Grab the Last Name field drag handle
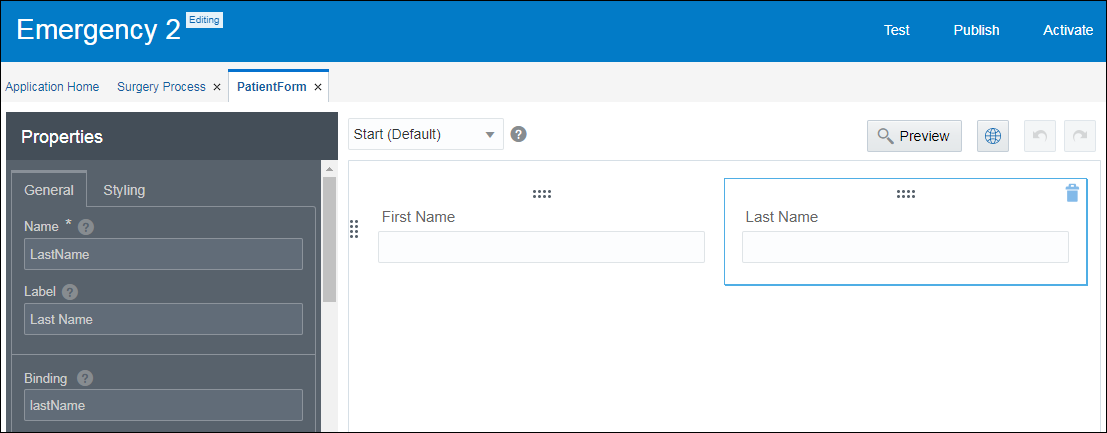The width and height of the screenshot is (1107, 433). [906, 194]
